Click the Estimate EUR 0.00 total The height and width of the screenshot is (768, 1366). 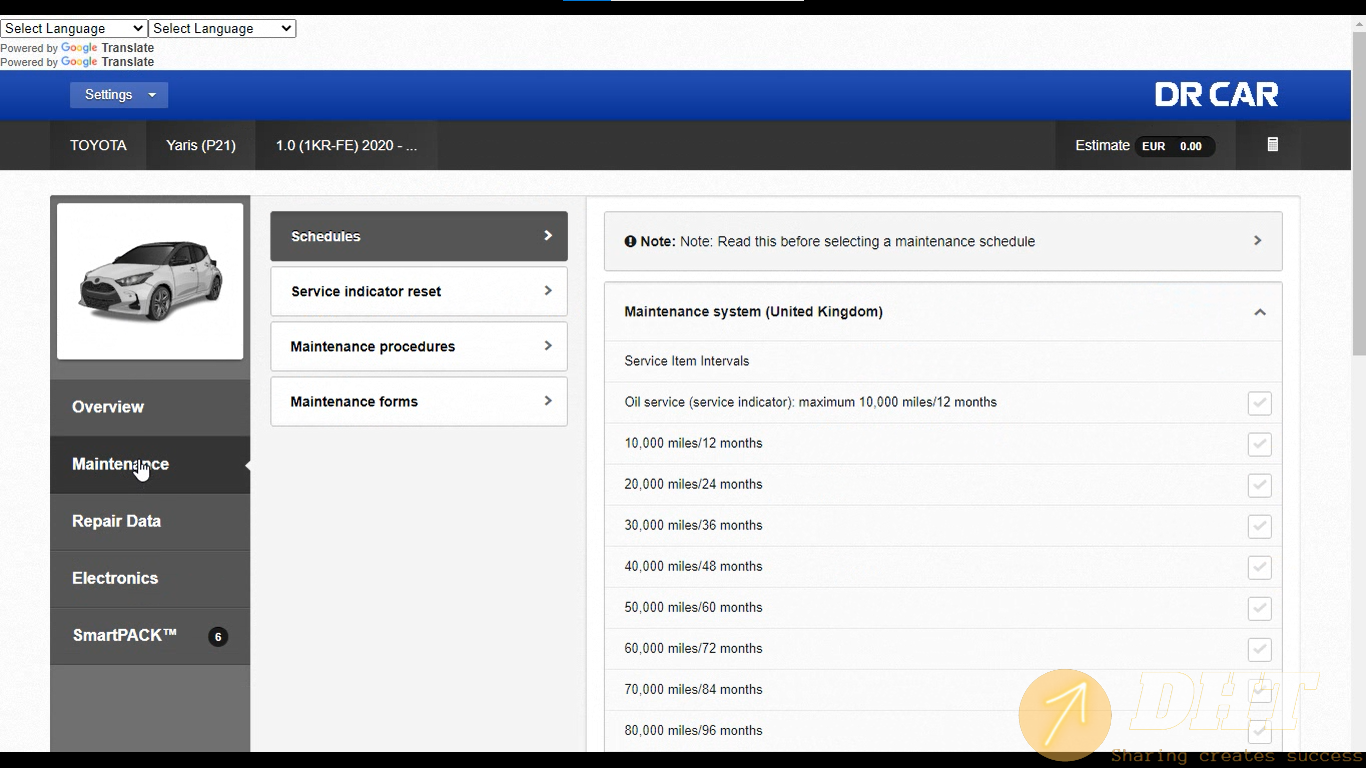[1145, 146]
